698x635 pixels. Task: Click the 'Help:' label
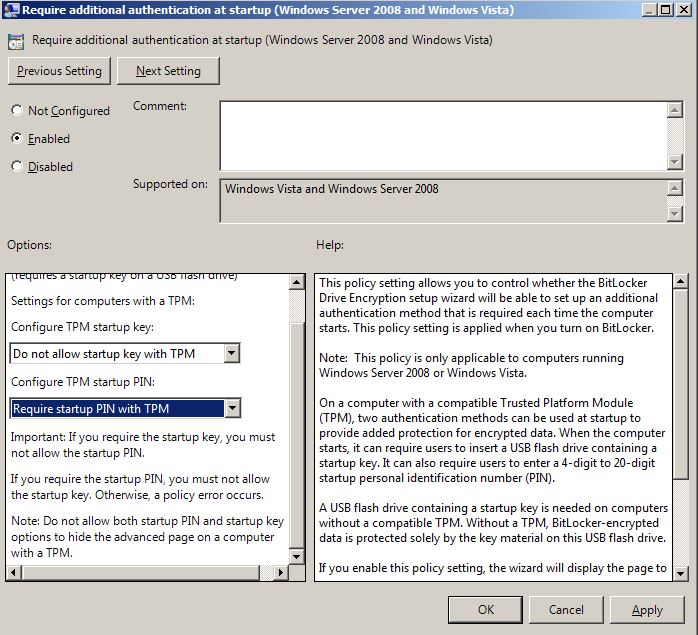click(330, 245)
